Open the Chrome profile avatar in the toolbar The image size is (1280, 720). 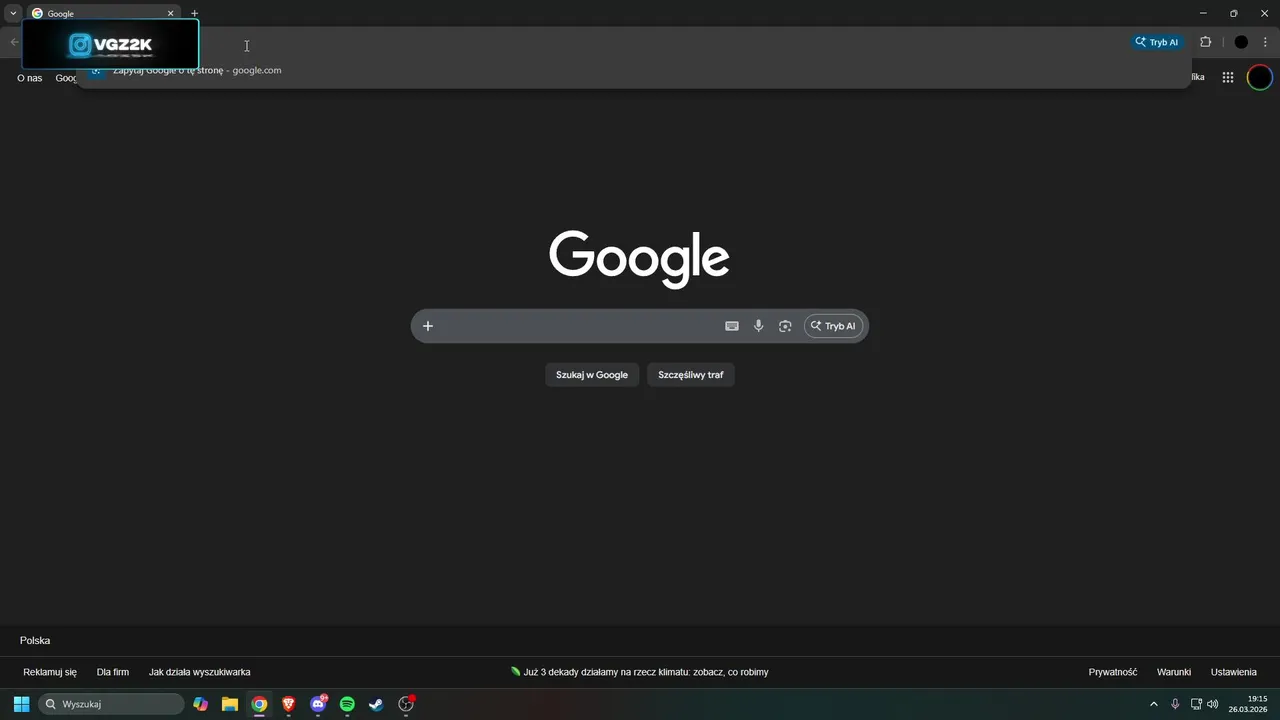[1241, 42]
